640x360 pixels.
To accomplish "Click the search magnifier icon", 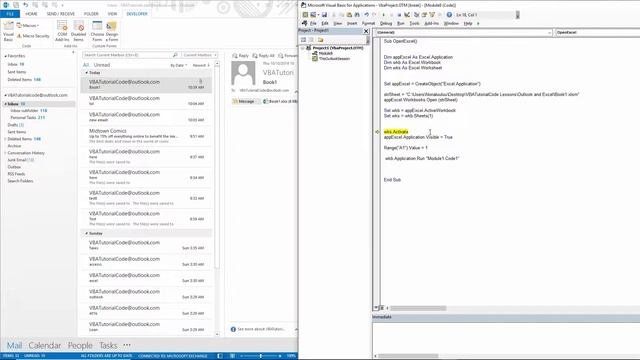I will coord(175,55).
